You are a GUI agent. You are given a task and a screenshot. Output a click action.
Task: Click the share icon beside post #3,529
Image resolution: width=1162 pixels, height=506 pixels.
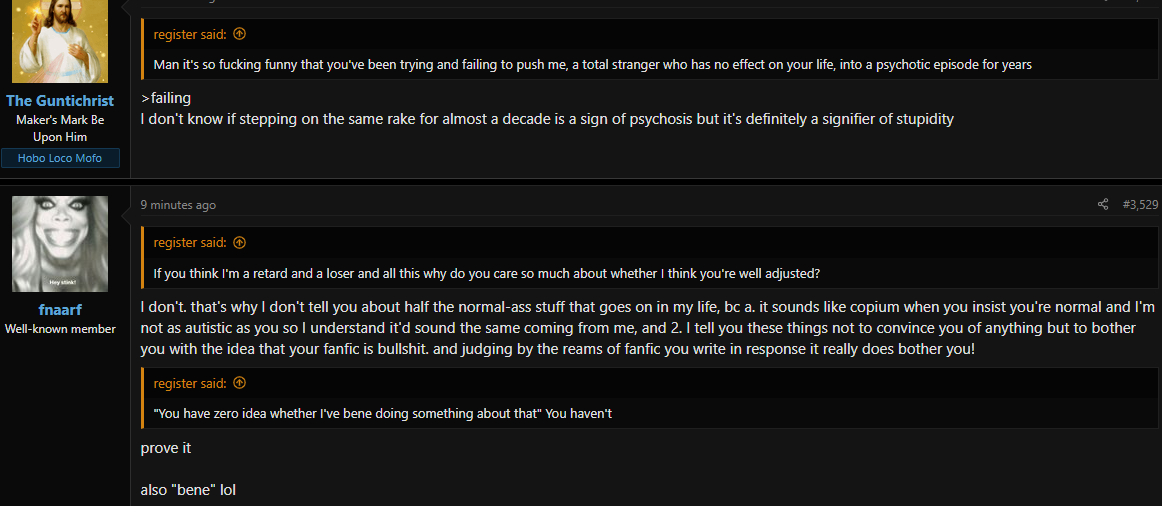(x=1103, y=204)
